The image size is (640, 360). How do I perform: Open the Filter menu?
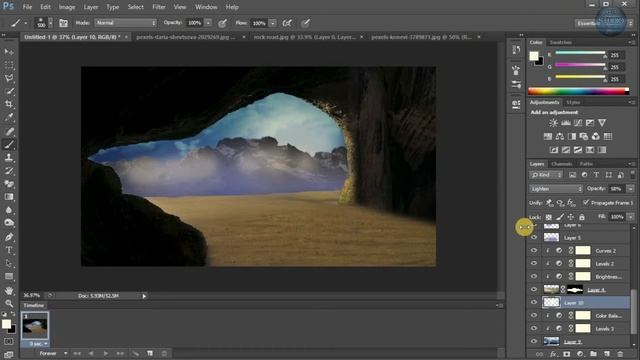(159, 7)
